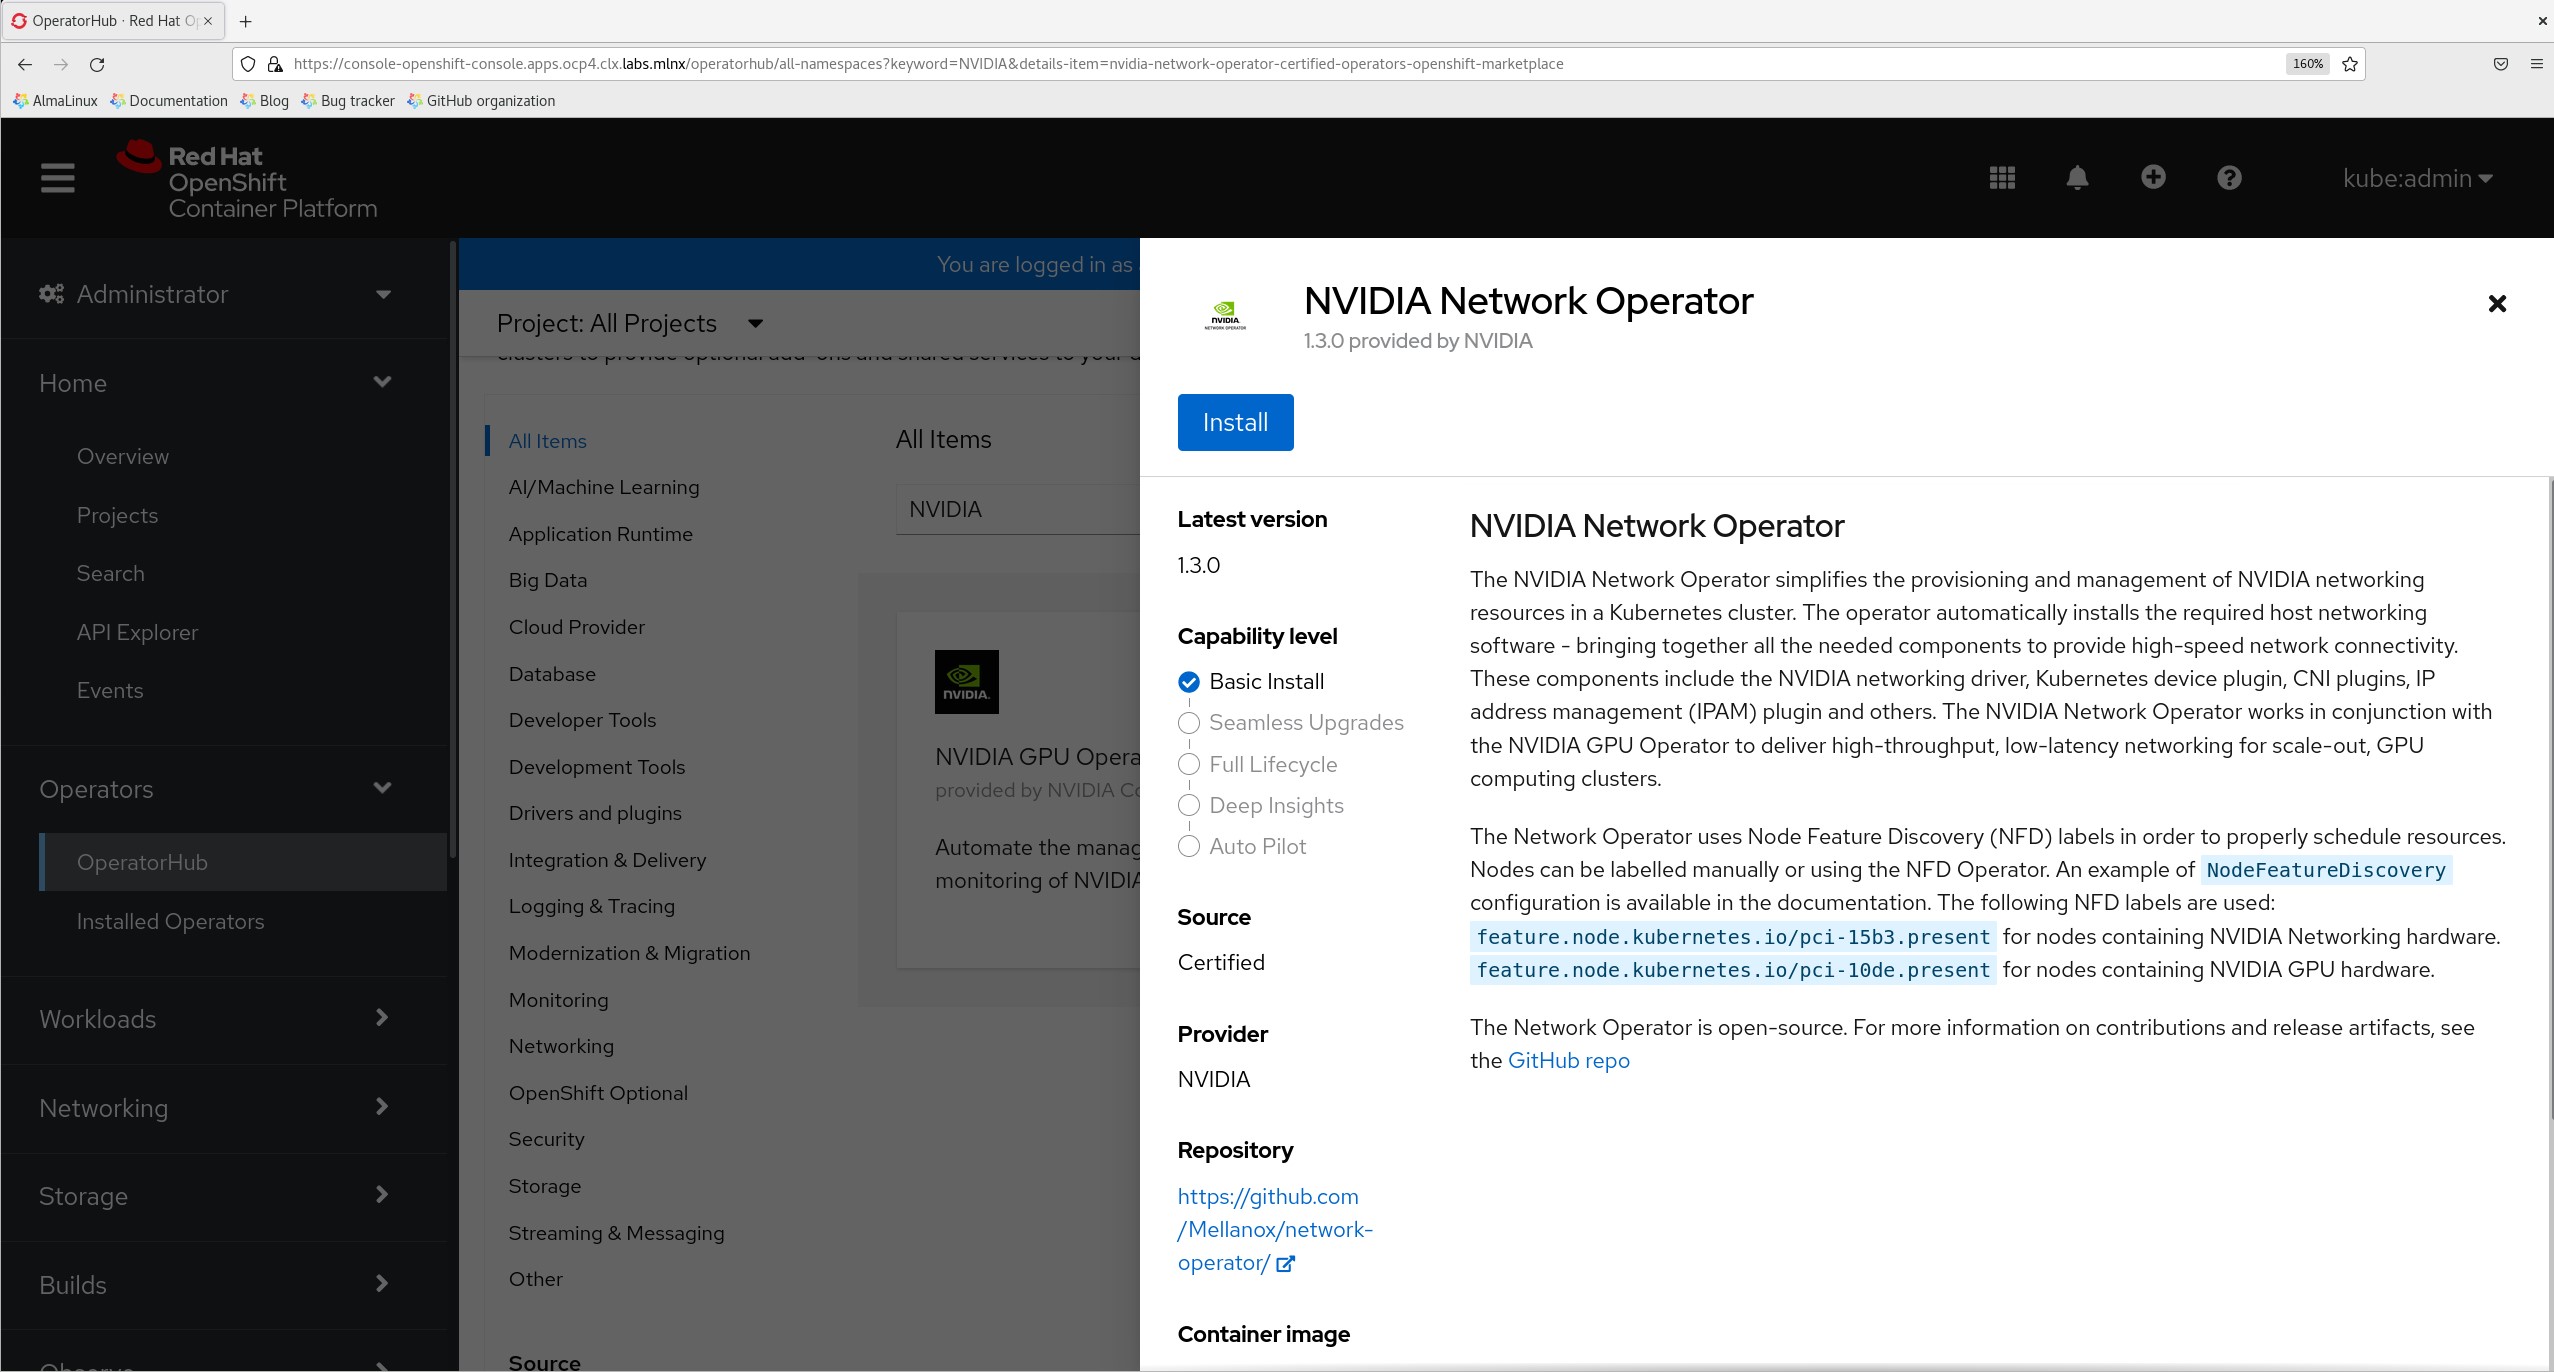The width and height of the screenshot is (2554, 1372).
Task: Click the 160% zoom level indicator
Action: coord(2308,64)
